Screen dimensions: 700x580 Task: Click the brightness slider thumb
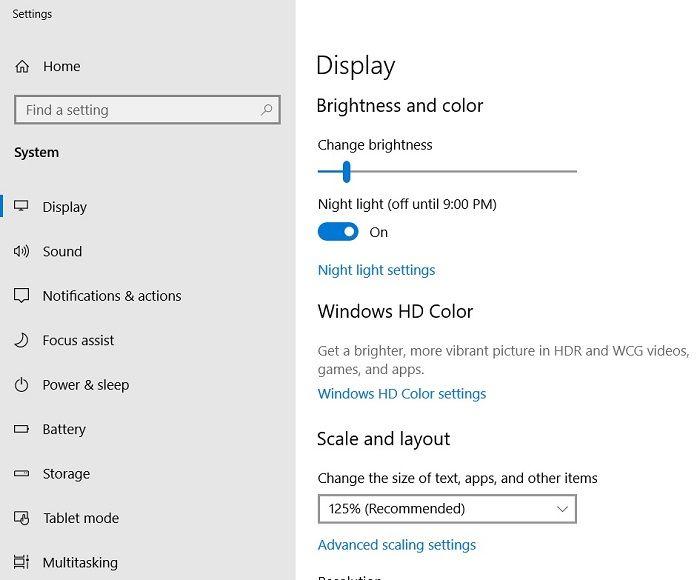tap(346, 172)
